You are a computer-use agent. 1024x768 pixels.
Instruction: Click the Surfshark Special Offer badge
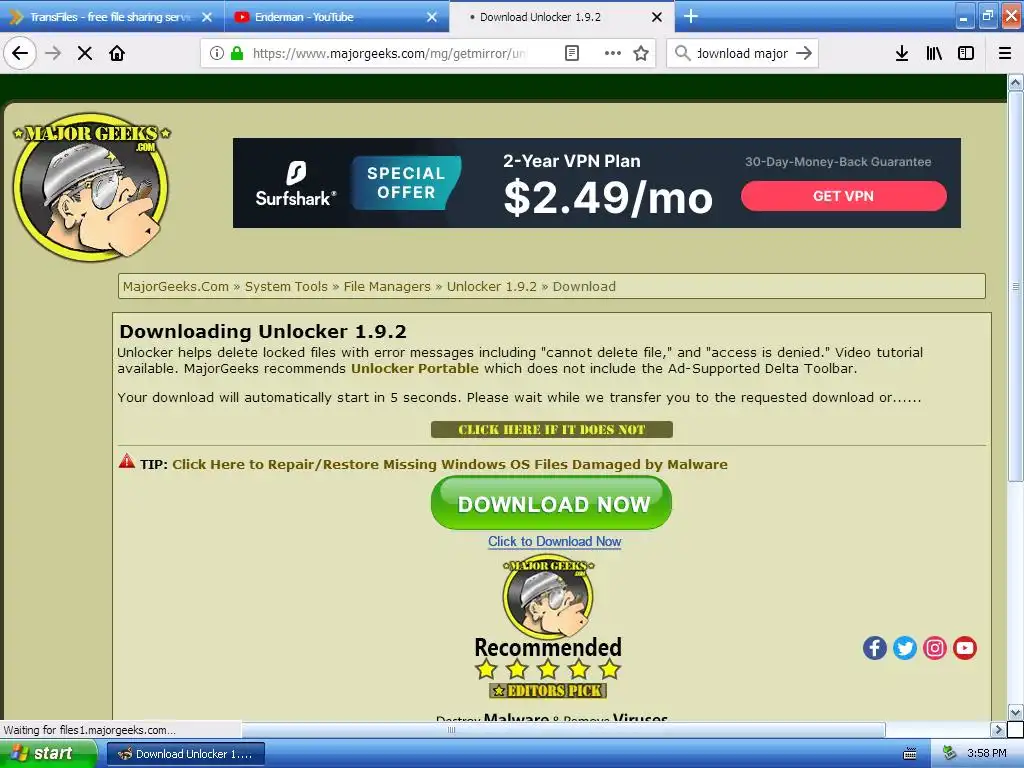[x=406, y=183]
